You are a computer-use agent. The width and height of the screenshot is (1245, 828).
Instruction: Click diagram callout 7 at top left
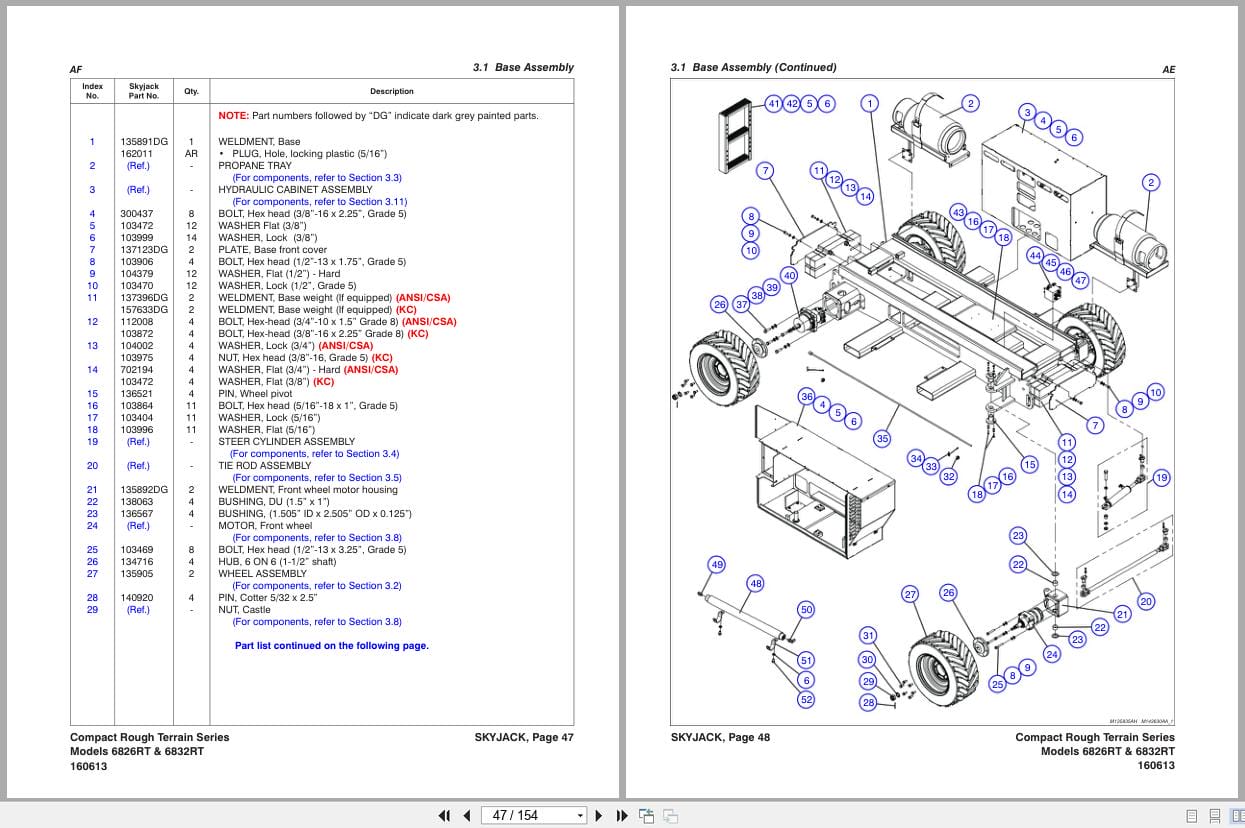point(765,170)
